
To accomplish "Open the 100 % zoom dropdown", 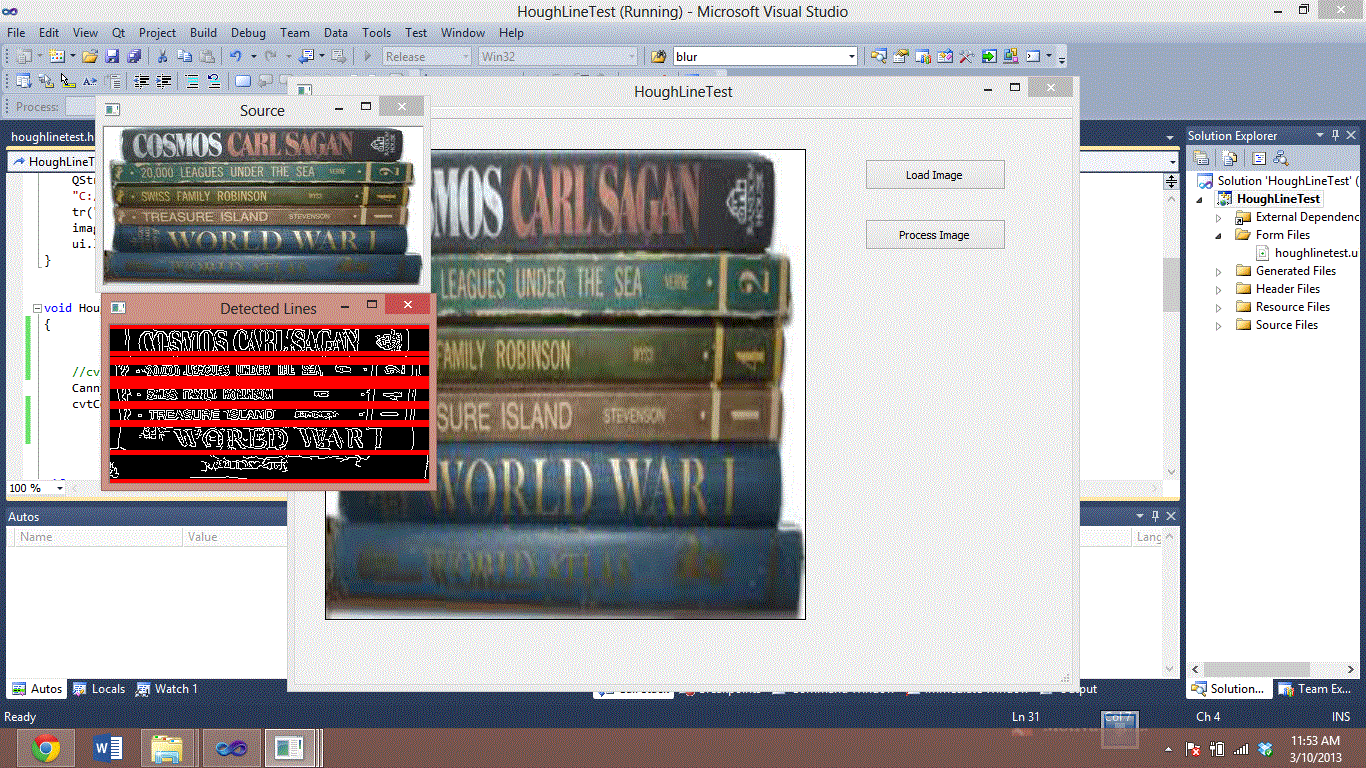I will (60, 488).
